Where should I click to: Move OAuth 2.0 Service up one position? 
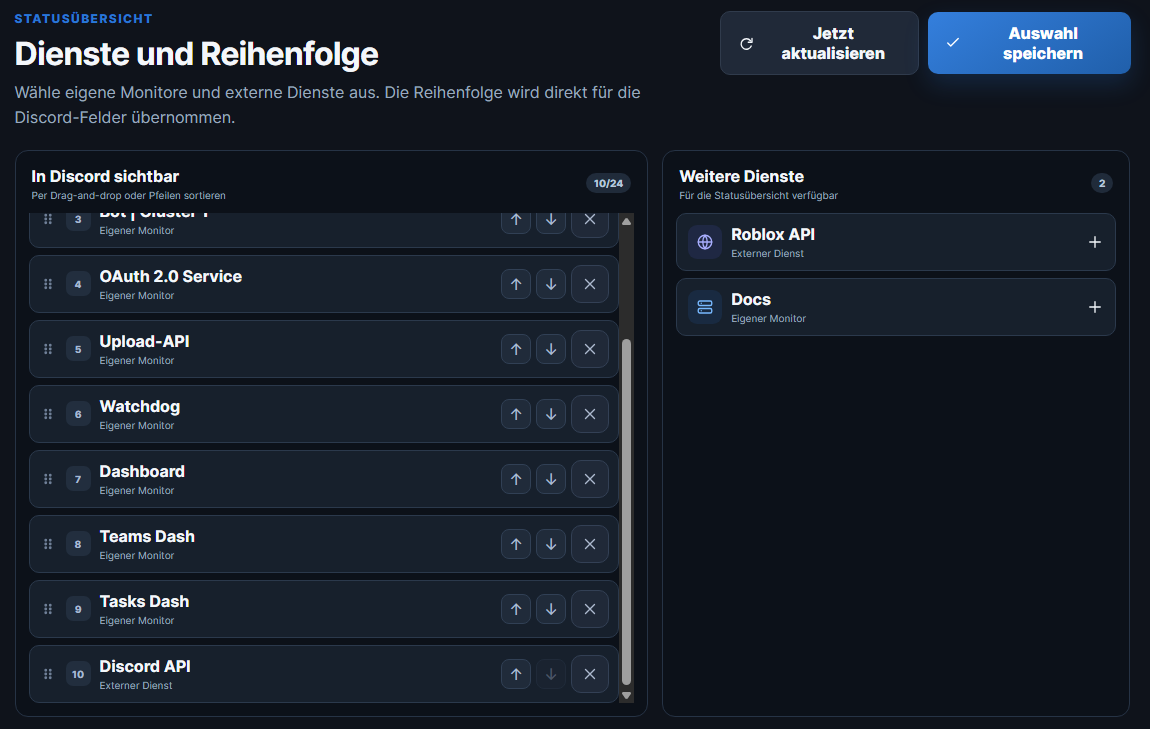tap(516, 284)
